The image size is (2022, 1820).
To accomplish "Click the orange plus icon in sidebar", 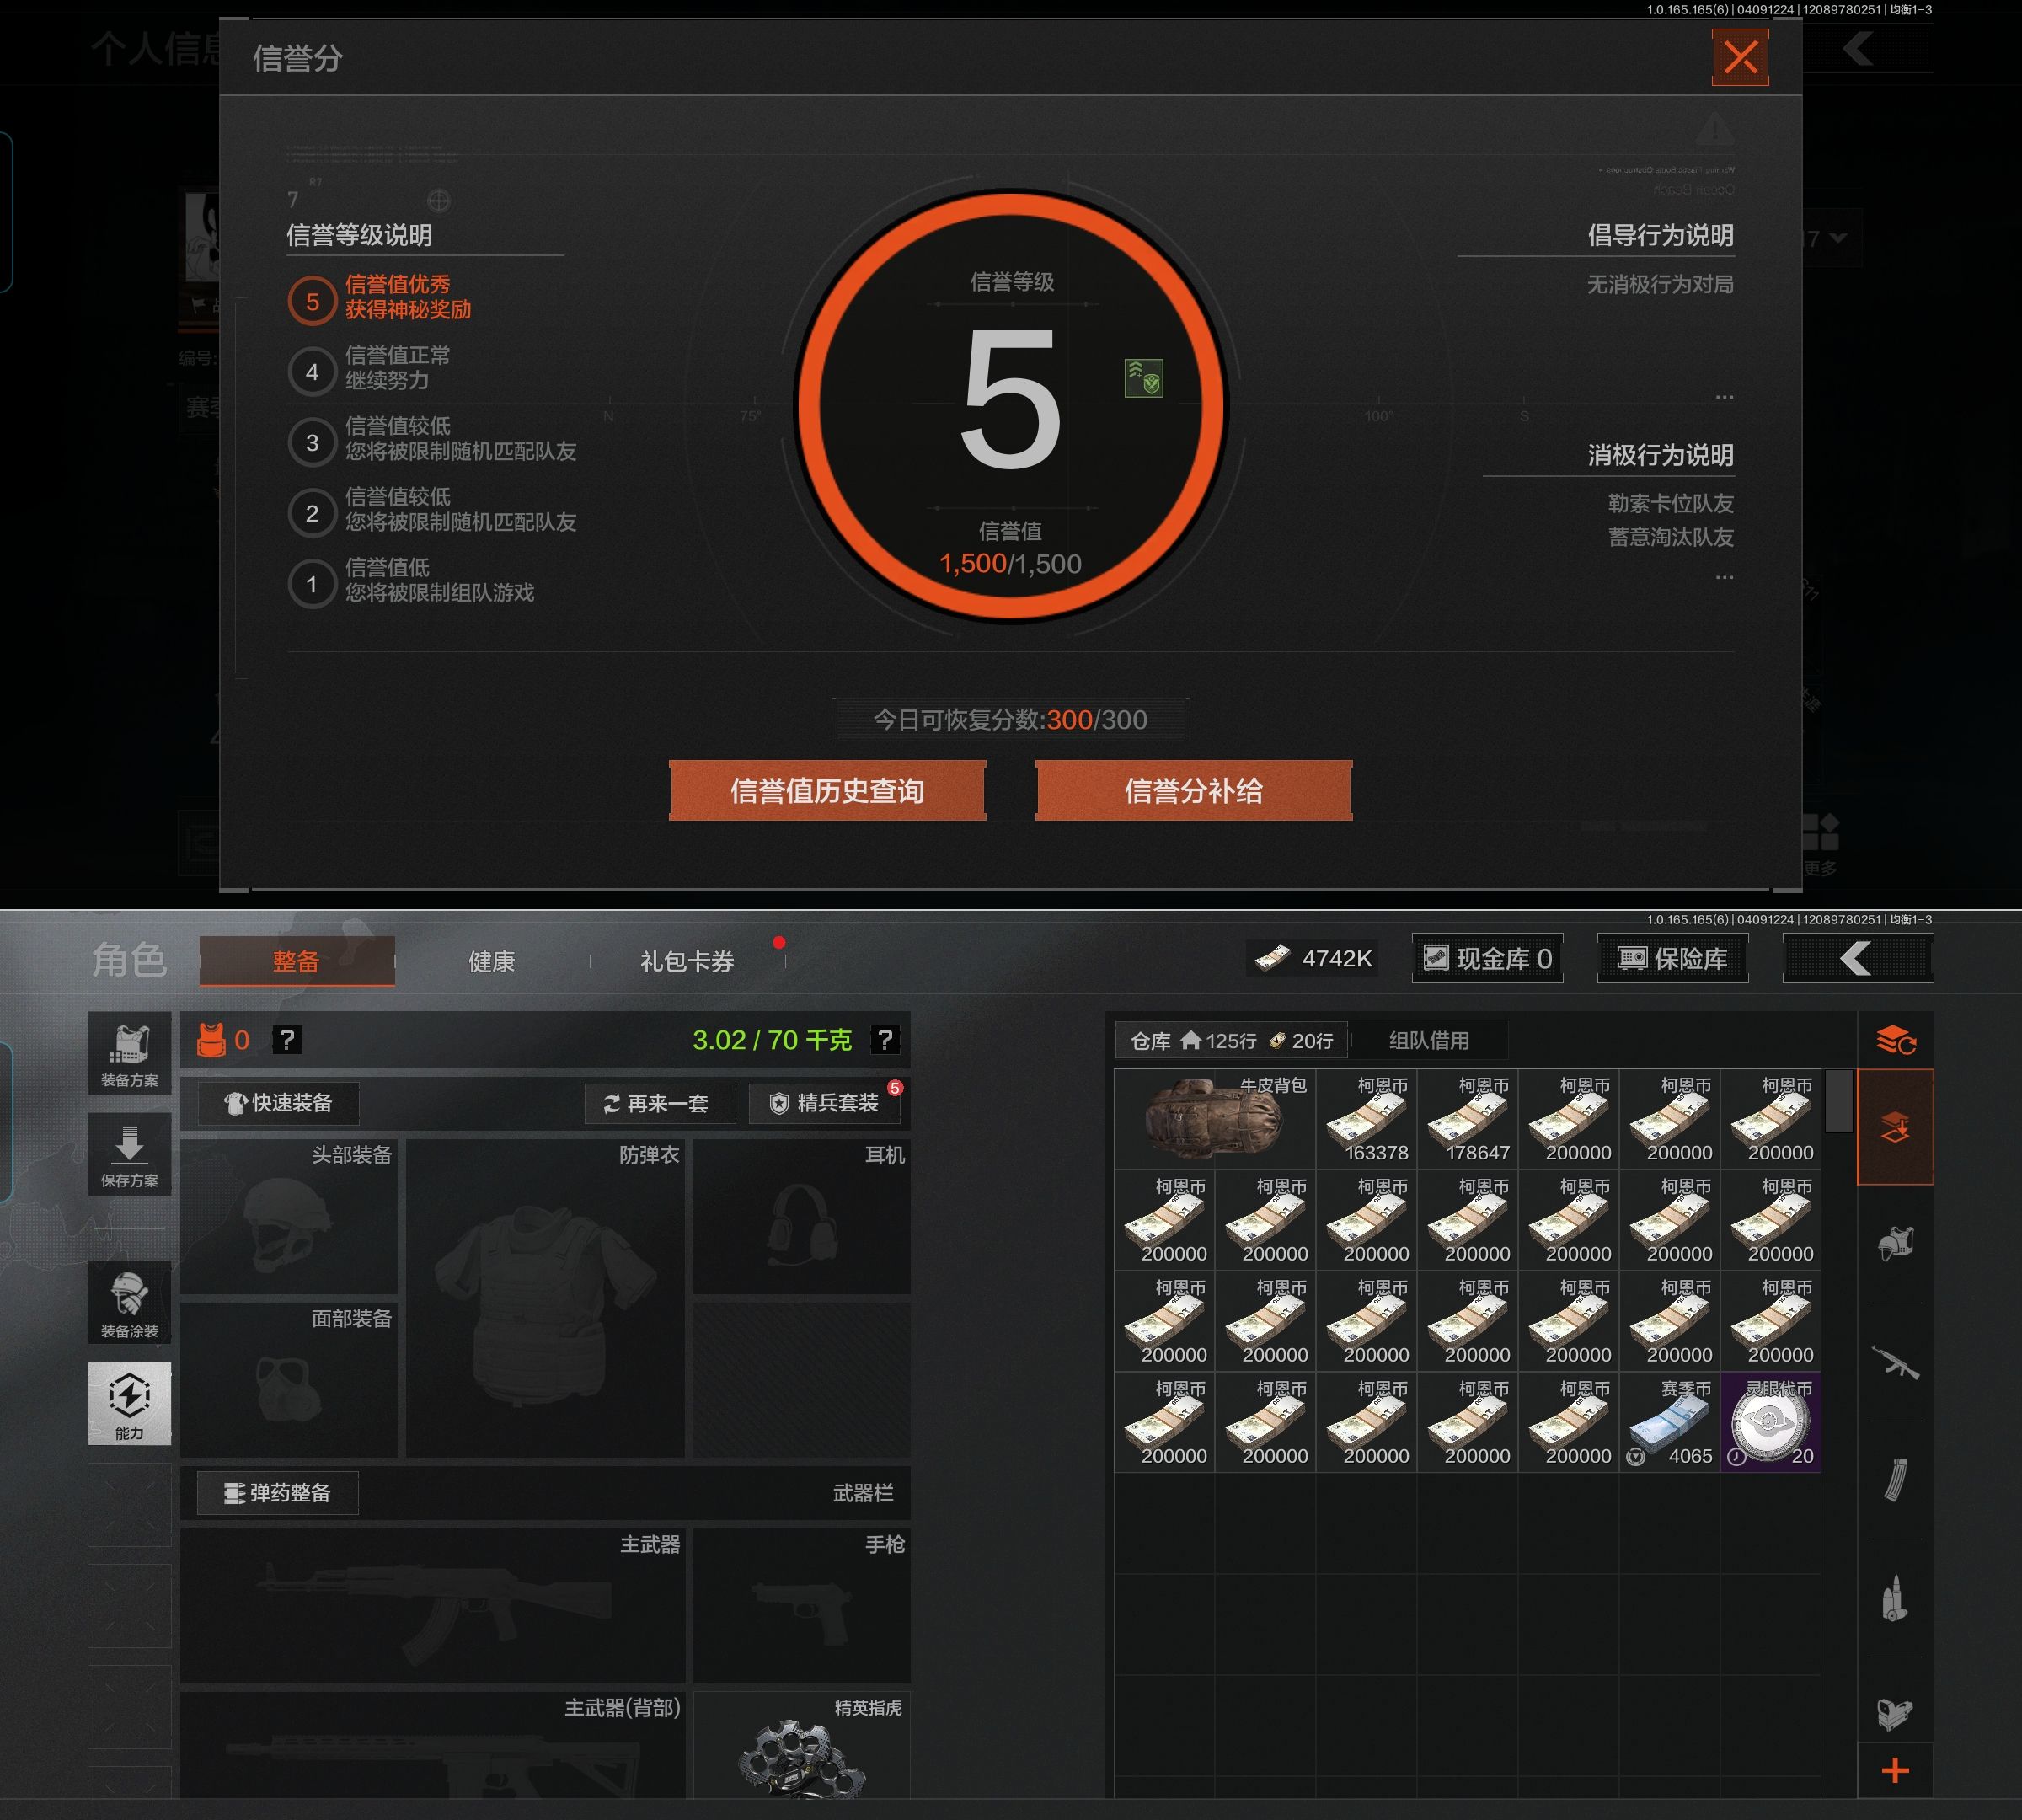I will pos(1894,1771).
